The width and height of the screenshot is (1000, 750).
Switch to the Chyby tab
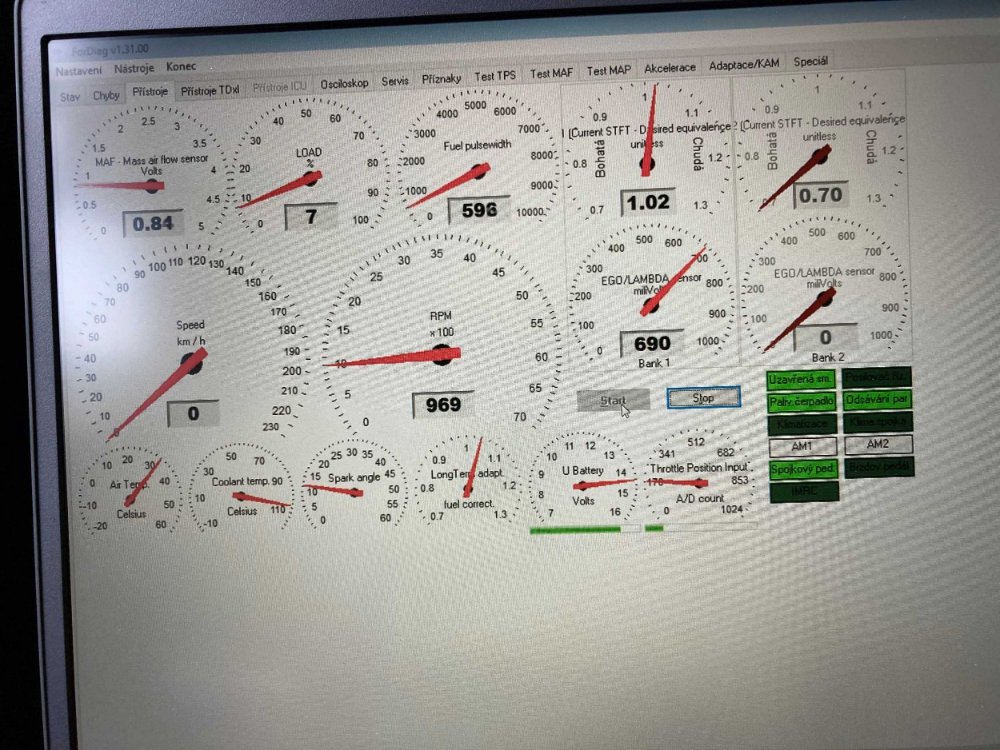[x=106, y=95]
